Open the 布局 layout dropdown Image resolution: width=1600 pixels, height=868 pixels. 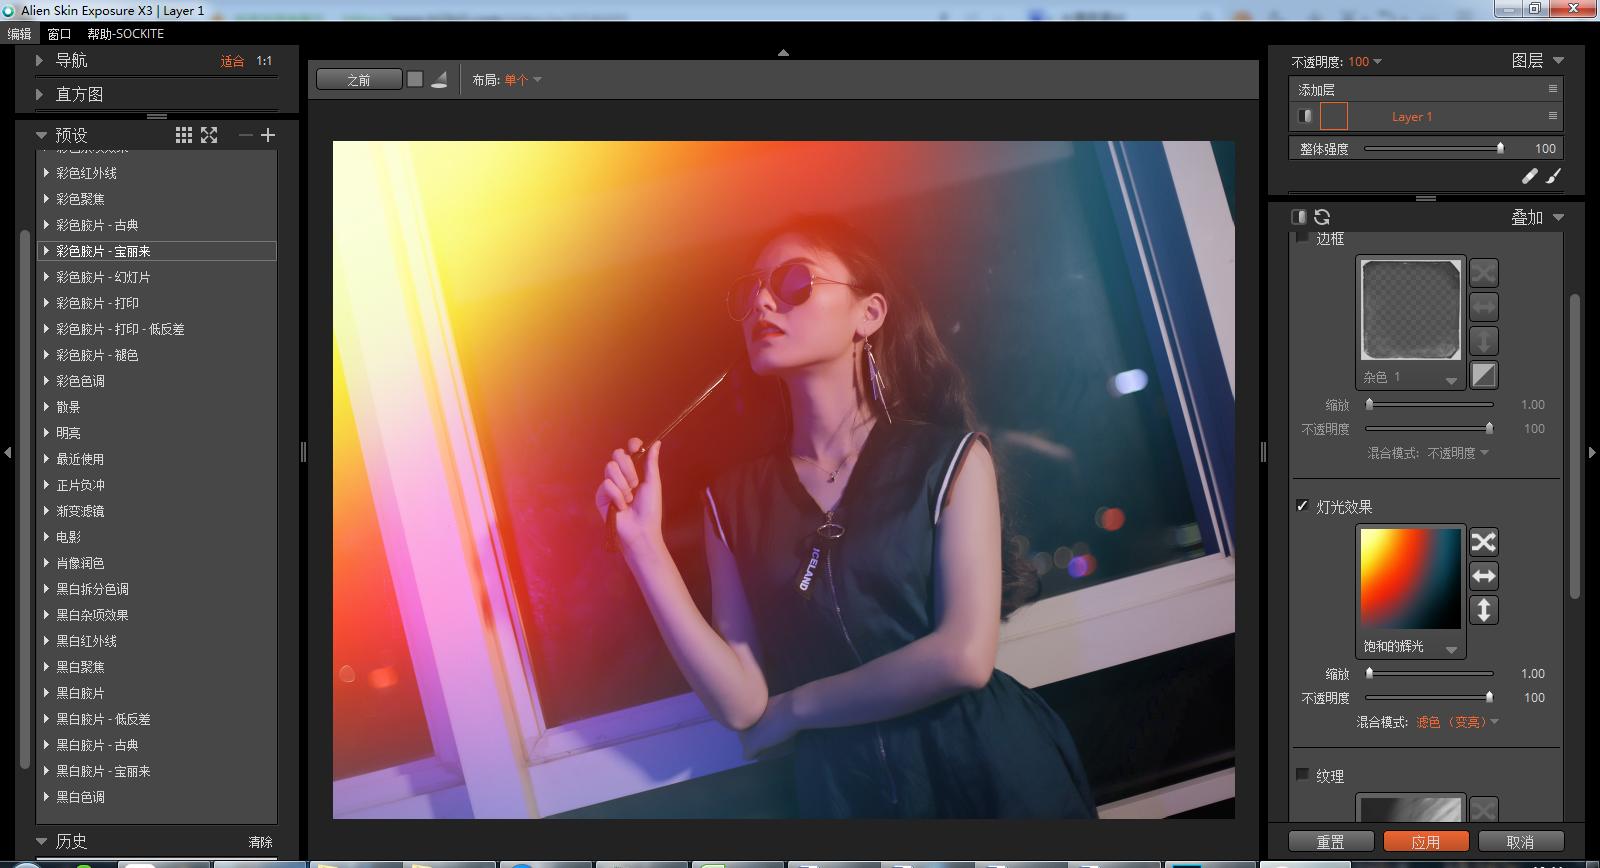pyautogui.click(x=522, y=80)
